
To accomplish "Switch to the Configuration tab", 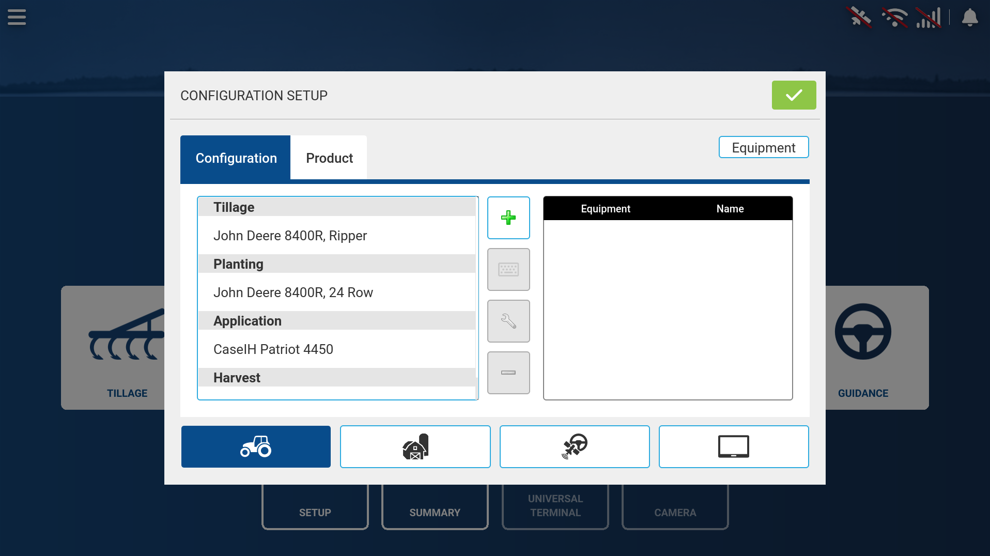I will [236, 158].
